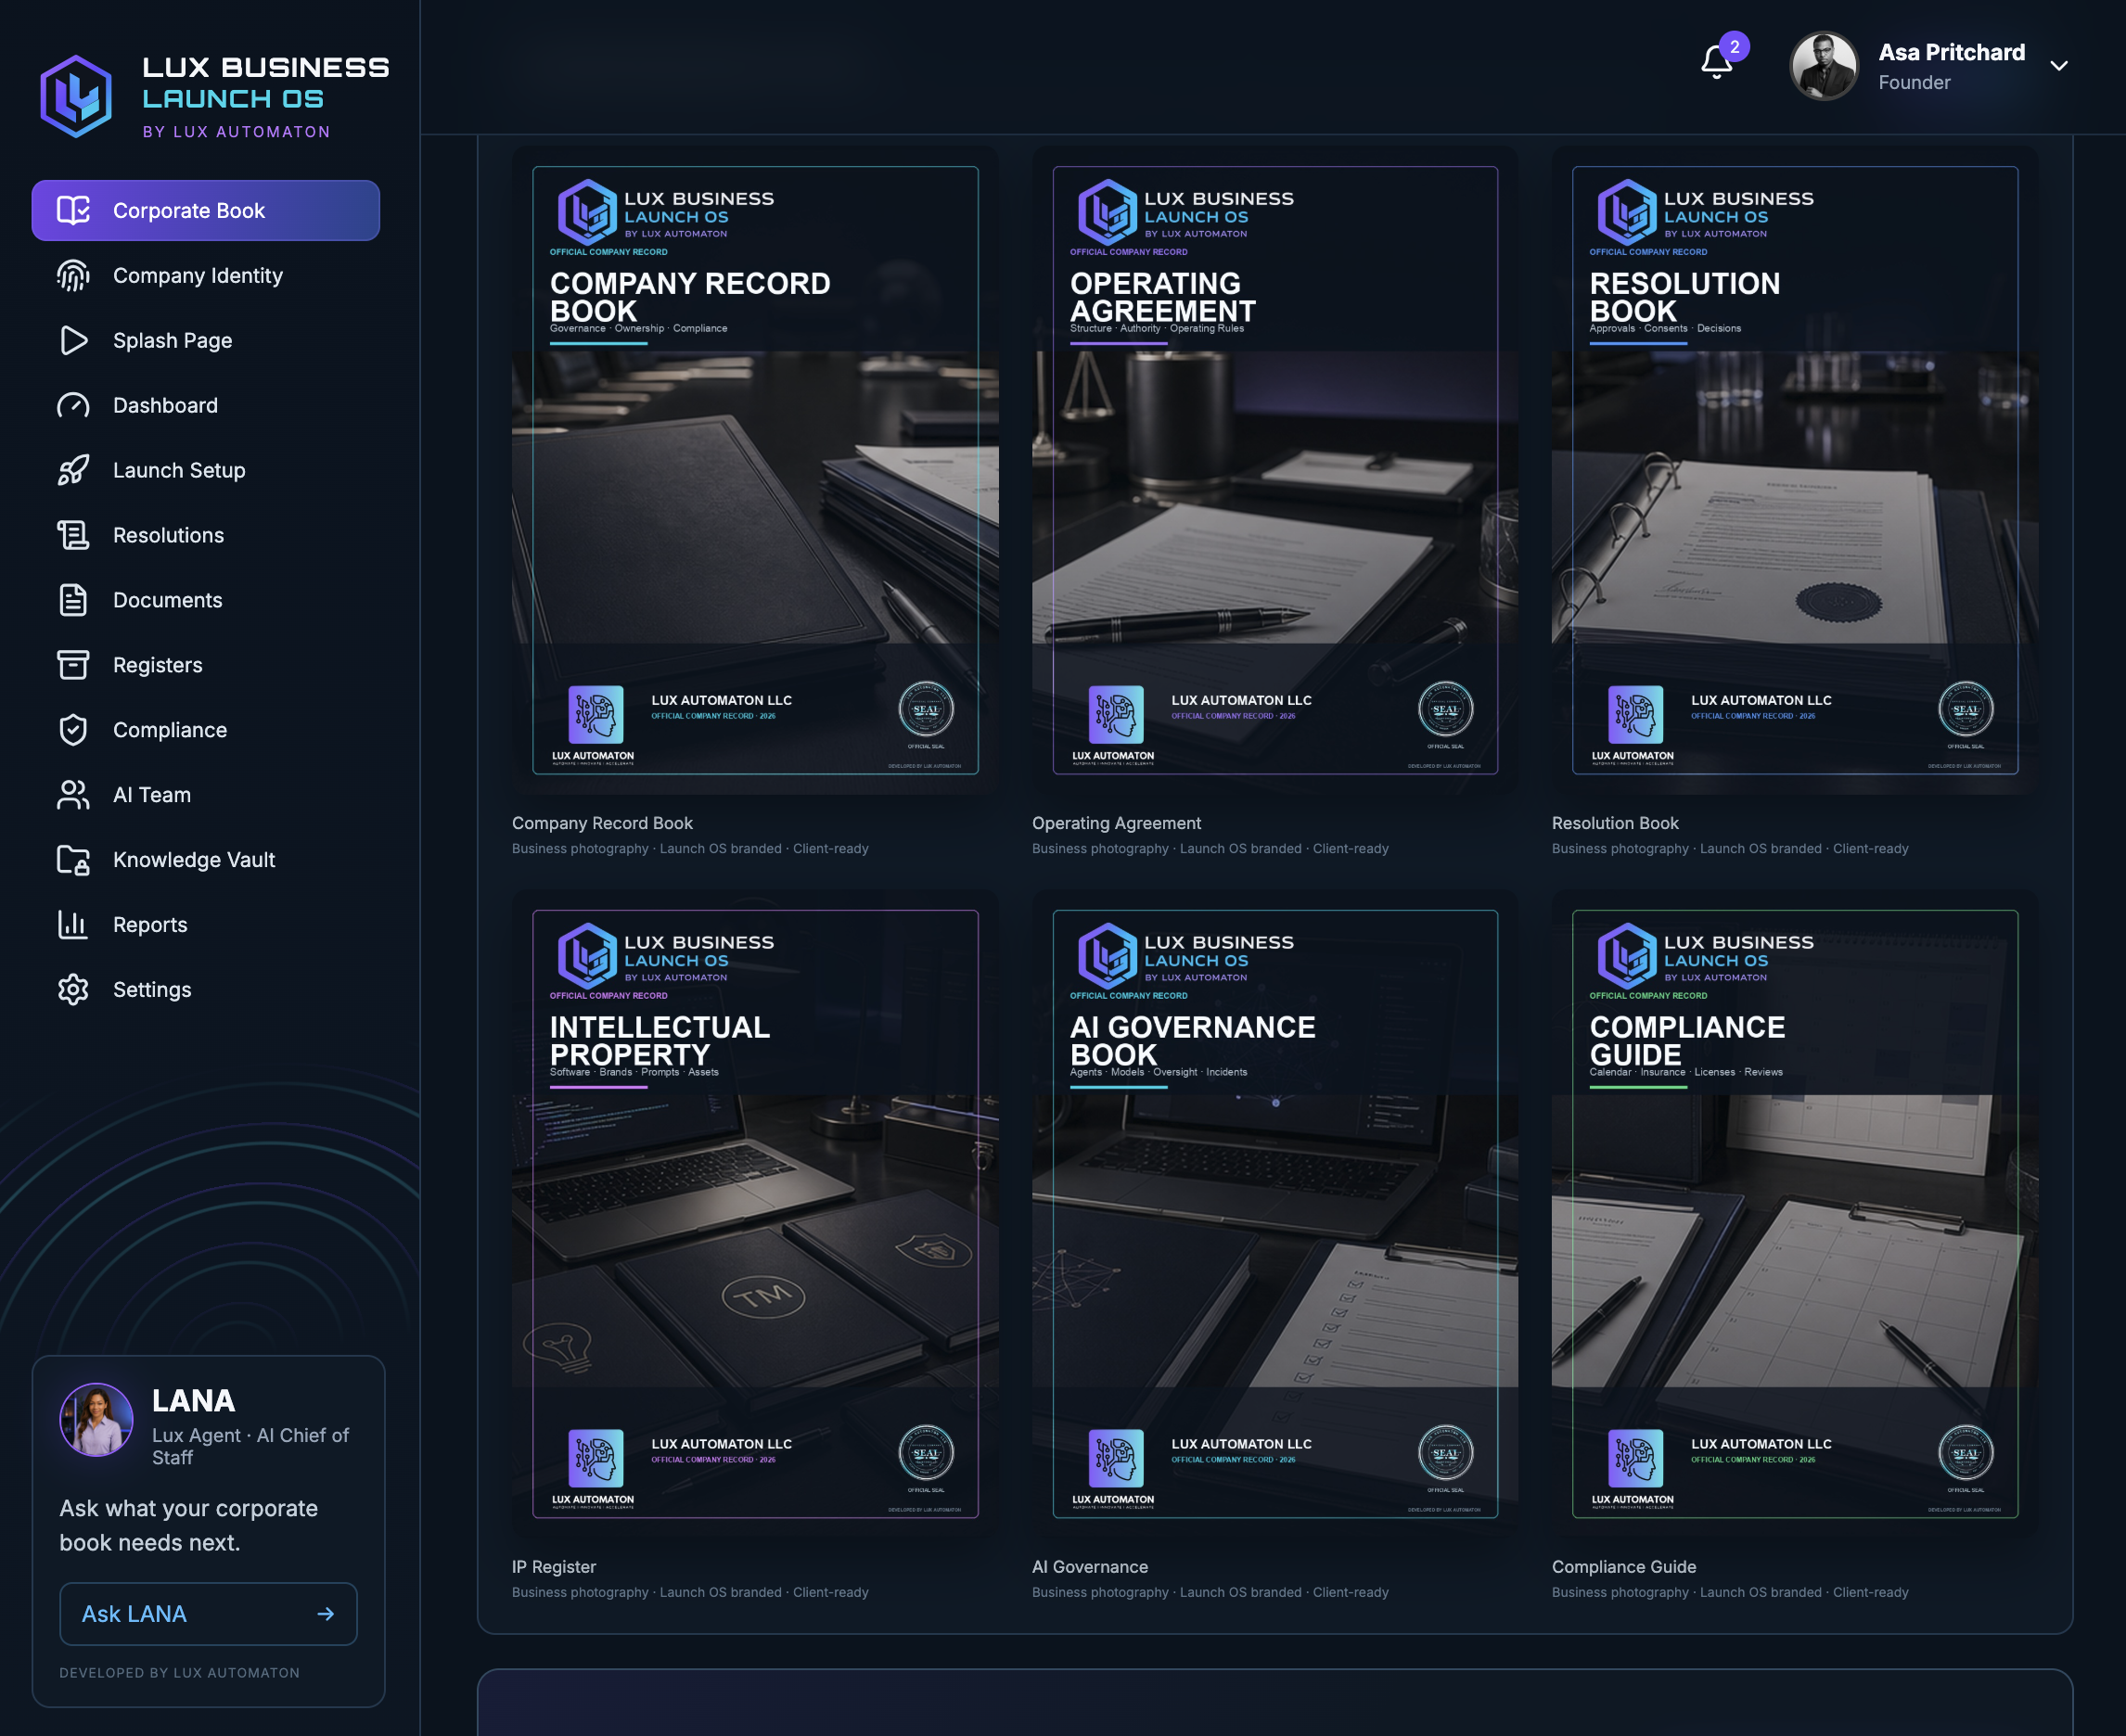Click the Launch Setup rocket icon
The height and width of the screenshot is (1736, 2126).
click(x=73, y=470)
